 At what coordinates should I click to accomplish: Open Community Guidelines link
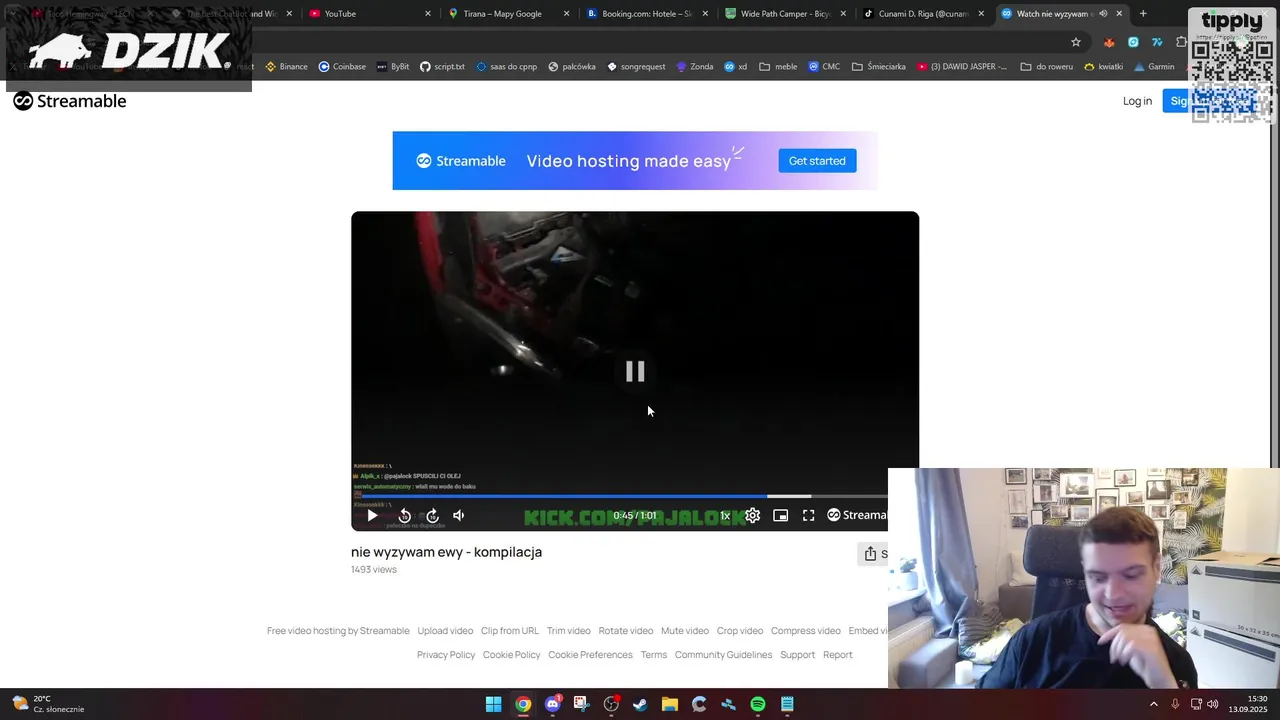click(723, 655)
